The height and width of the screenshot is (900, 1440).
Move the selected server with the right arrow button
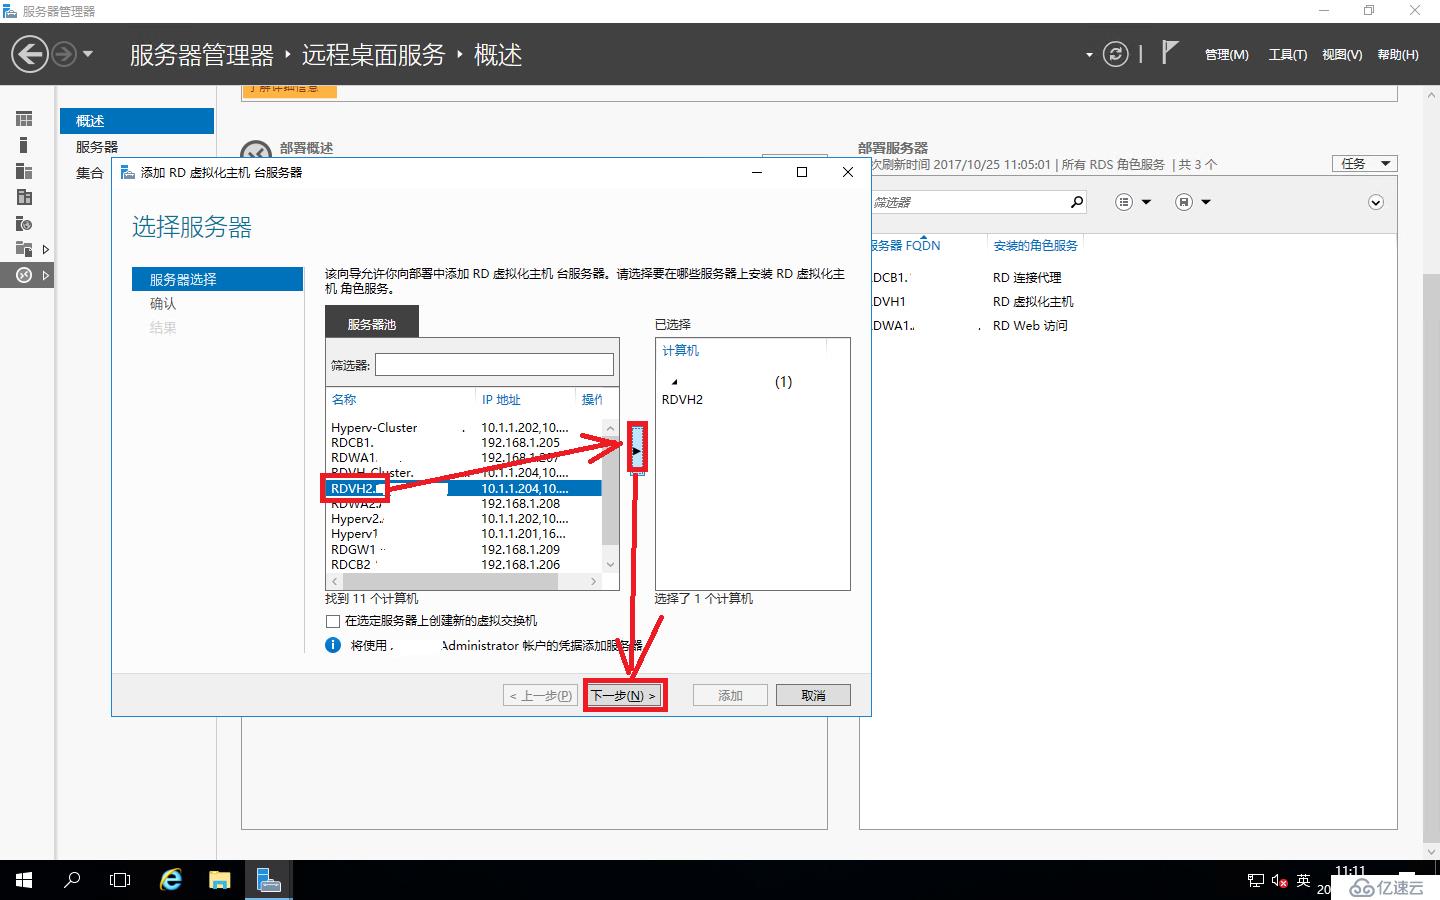pos(637,447)
